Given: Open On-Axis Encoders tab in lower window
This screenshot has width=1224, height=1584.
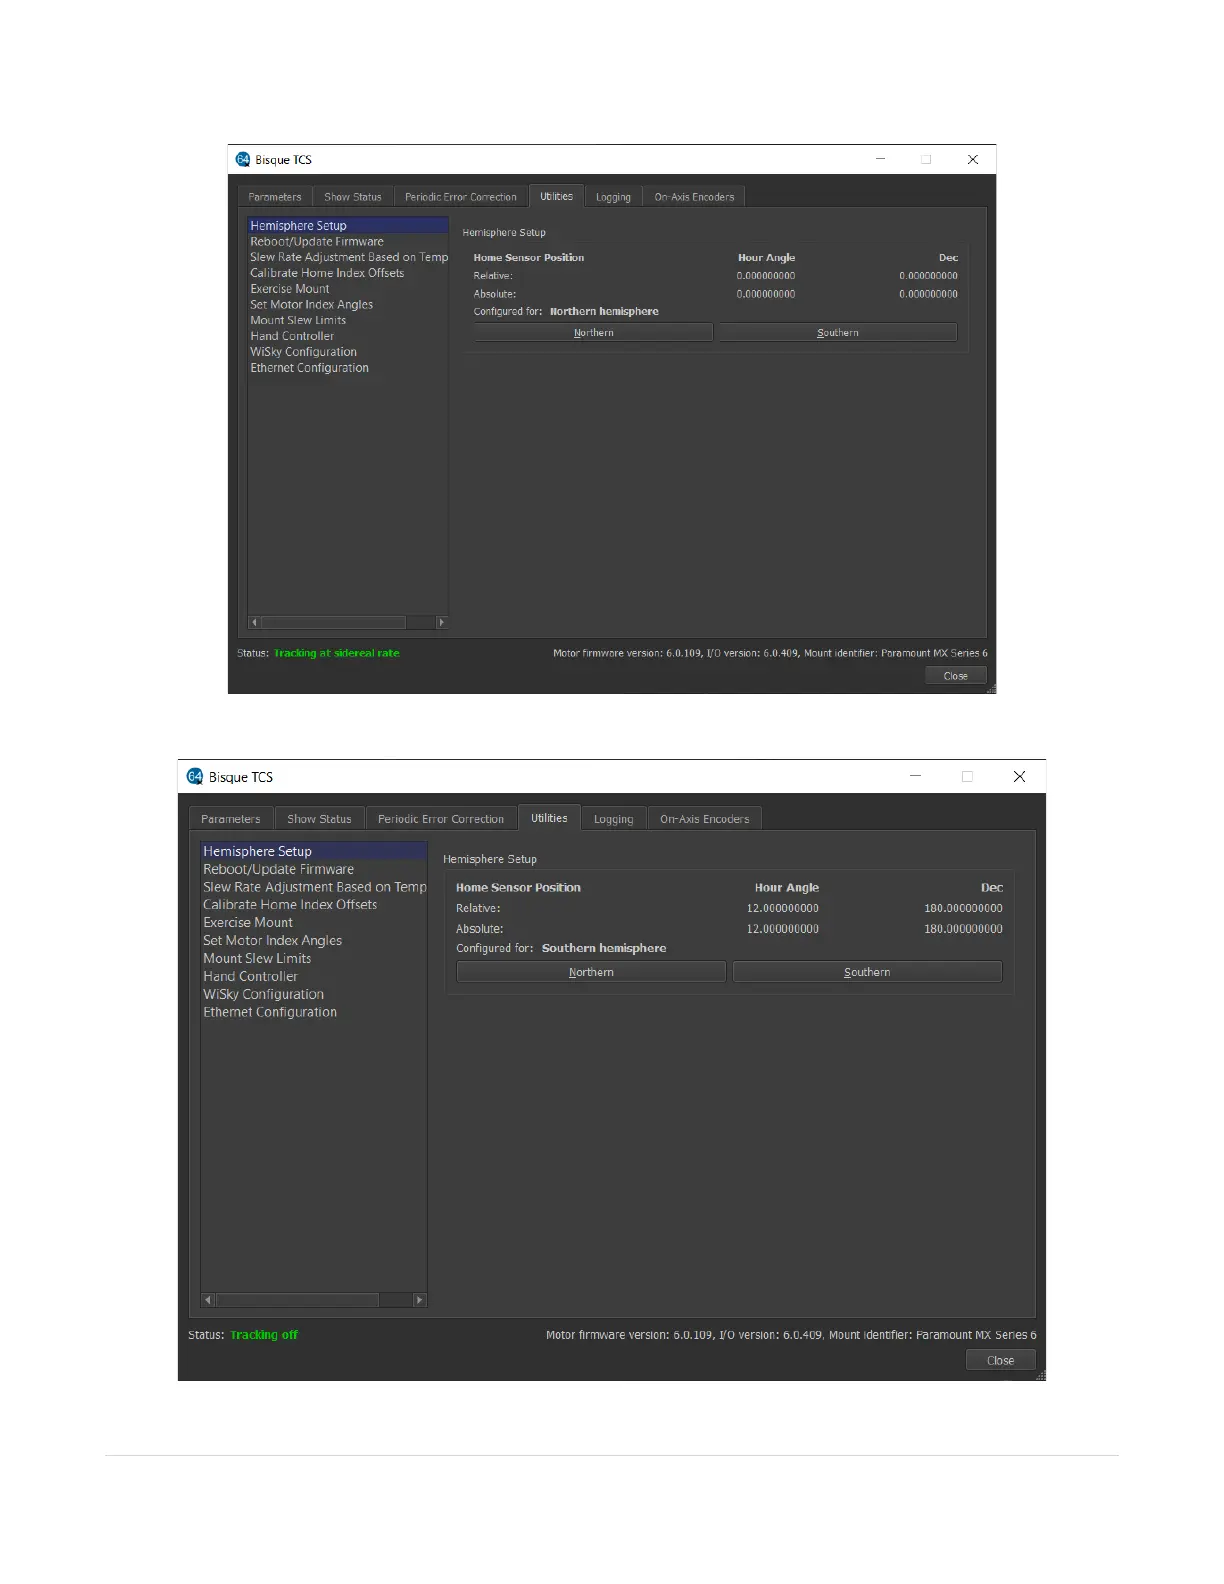Looking at the screenshot, I should (x=704, y=819).
